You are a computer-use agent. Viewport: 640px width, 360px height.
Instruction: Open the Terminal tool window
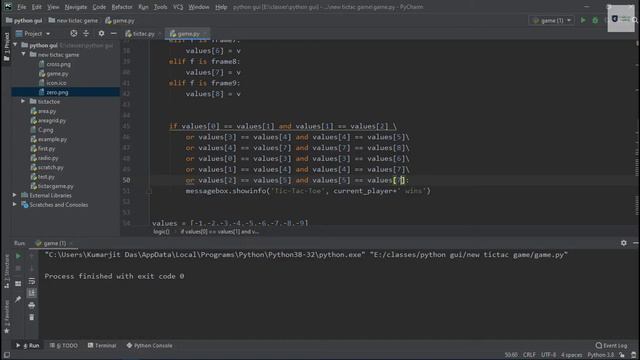click(102, 345)
